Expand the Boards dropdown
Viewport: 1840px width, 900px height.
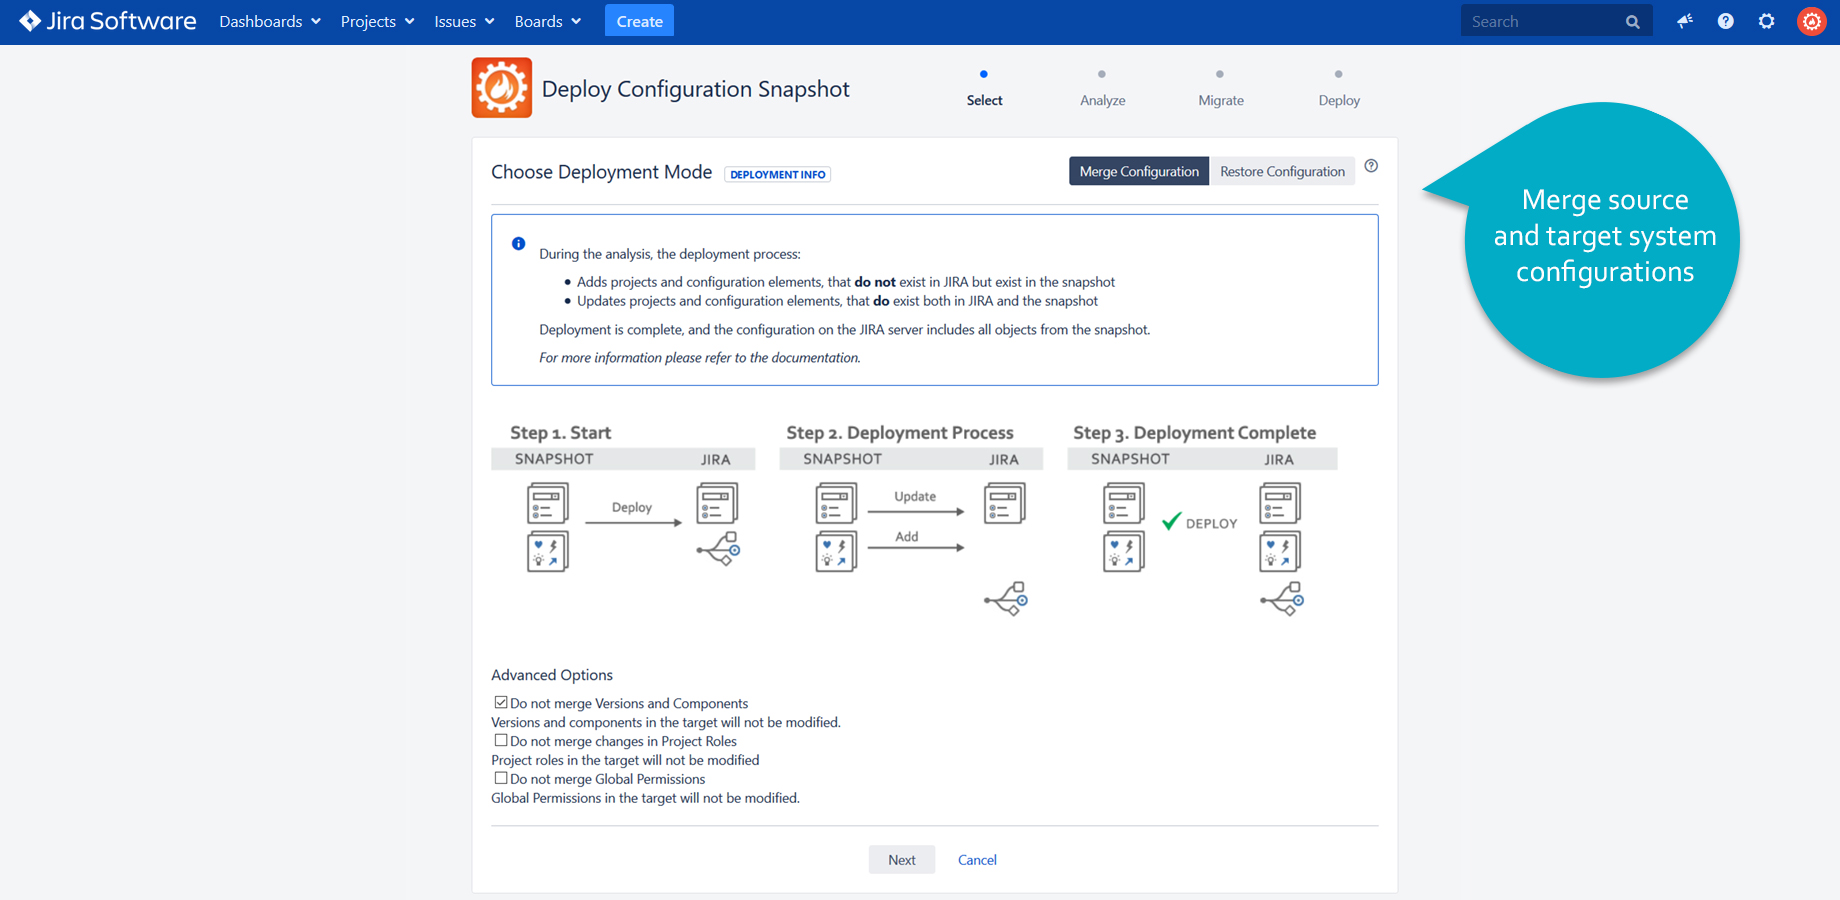click(547, 21)
